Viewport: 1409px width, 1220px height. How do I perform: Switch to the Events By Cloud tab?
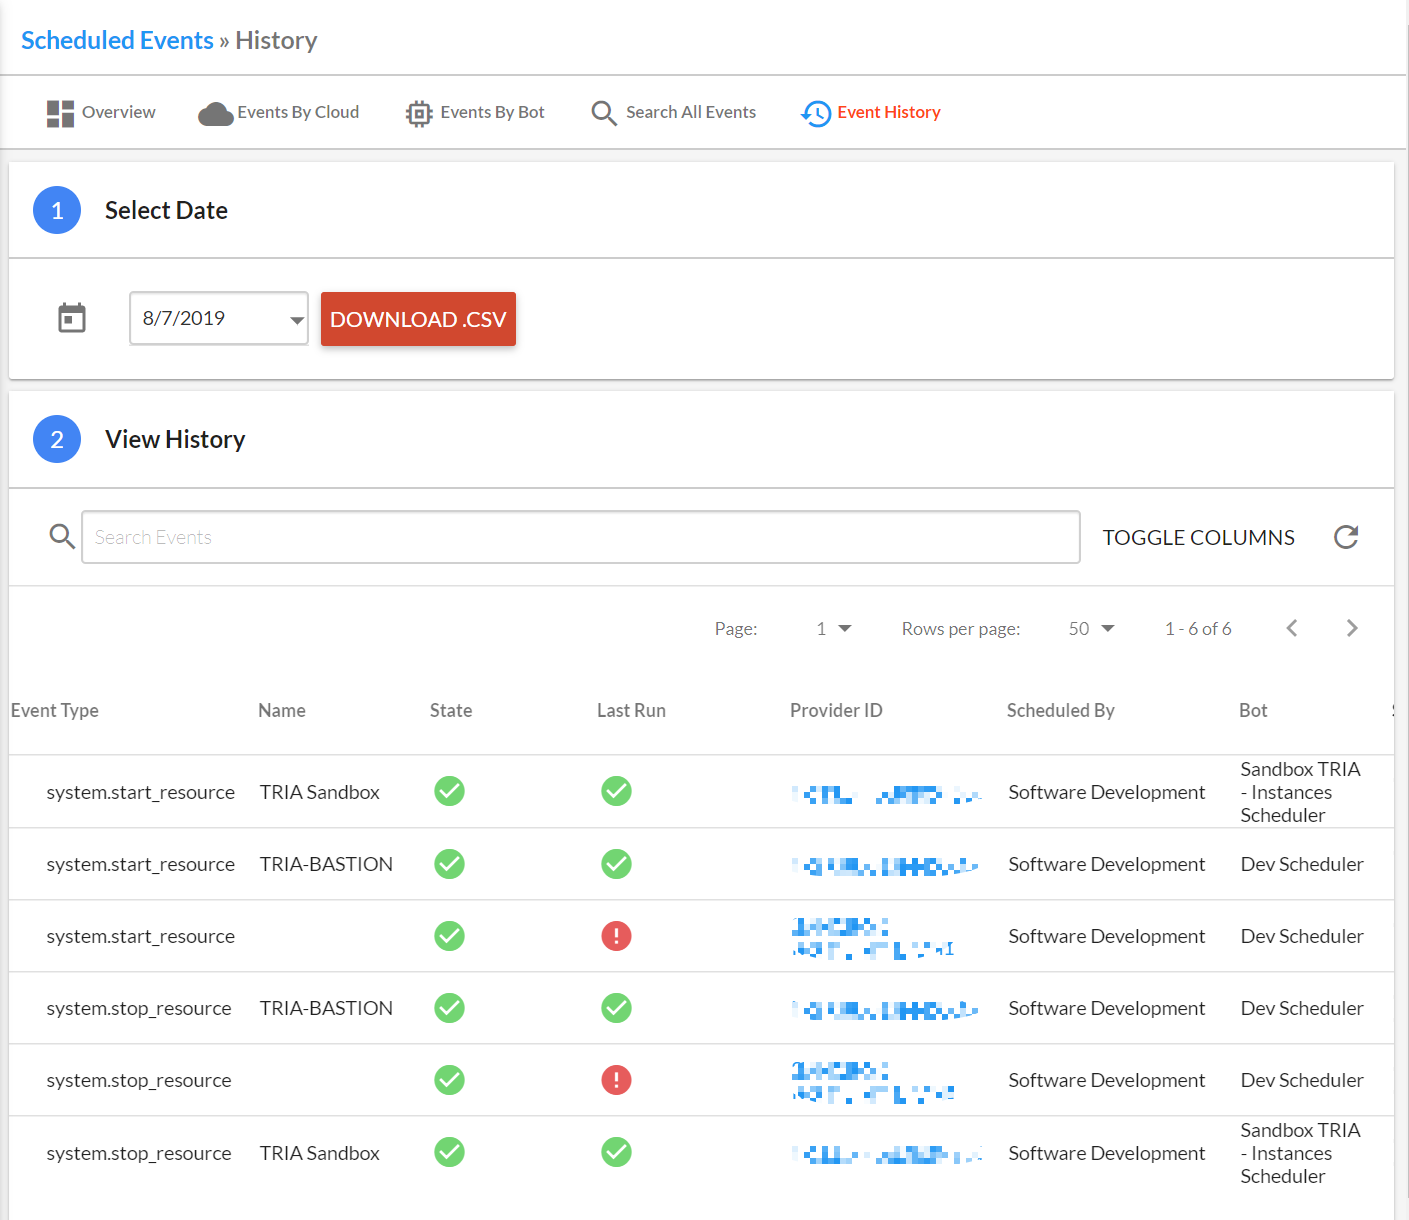278,112
